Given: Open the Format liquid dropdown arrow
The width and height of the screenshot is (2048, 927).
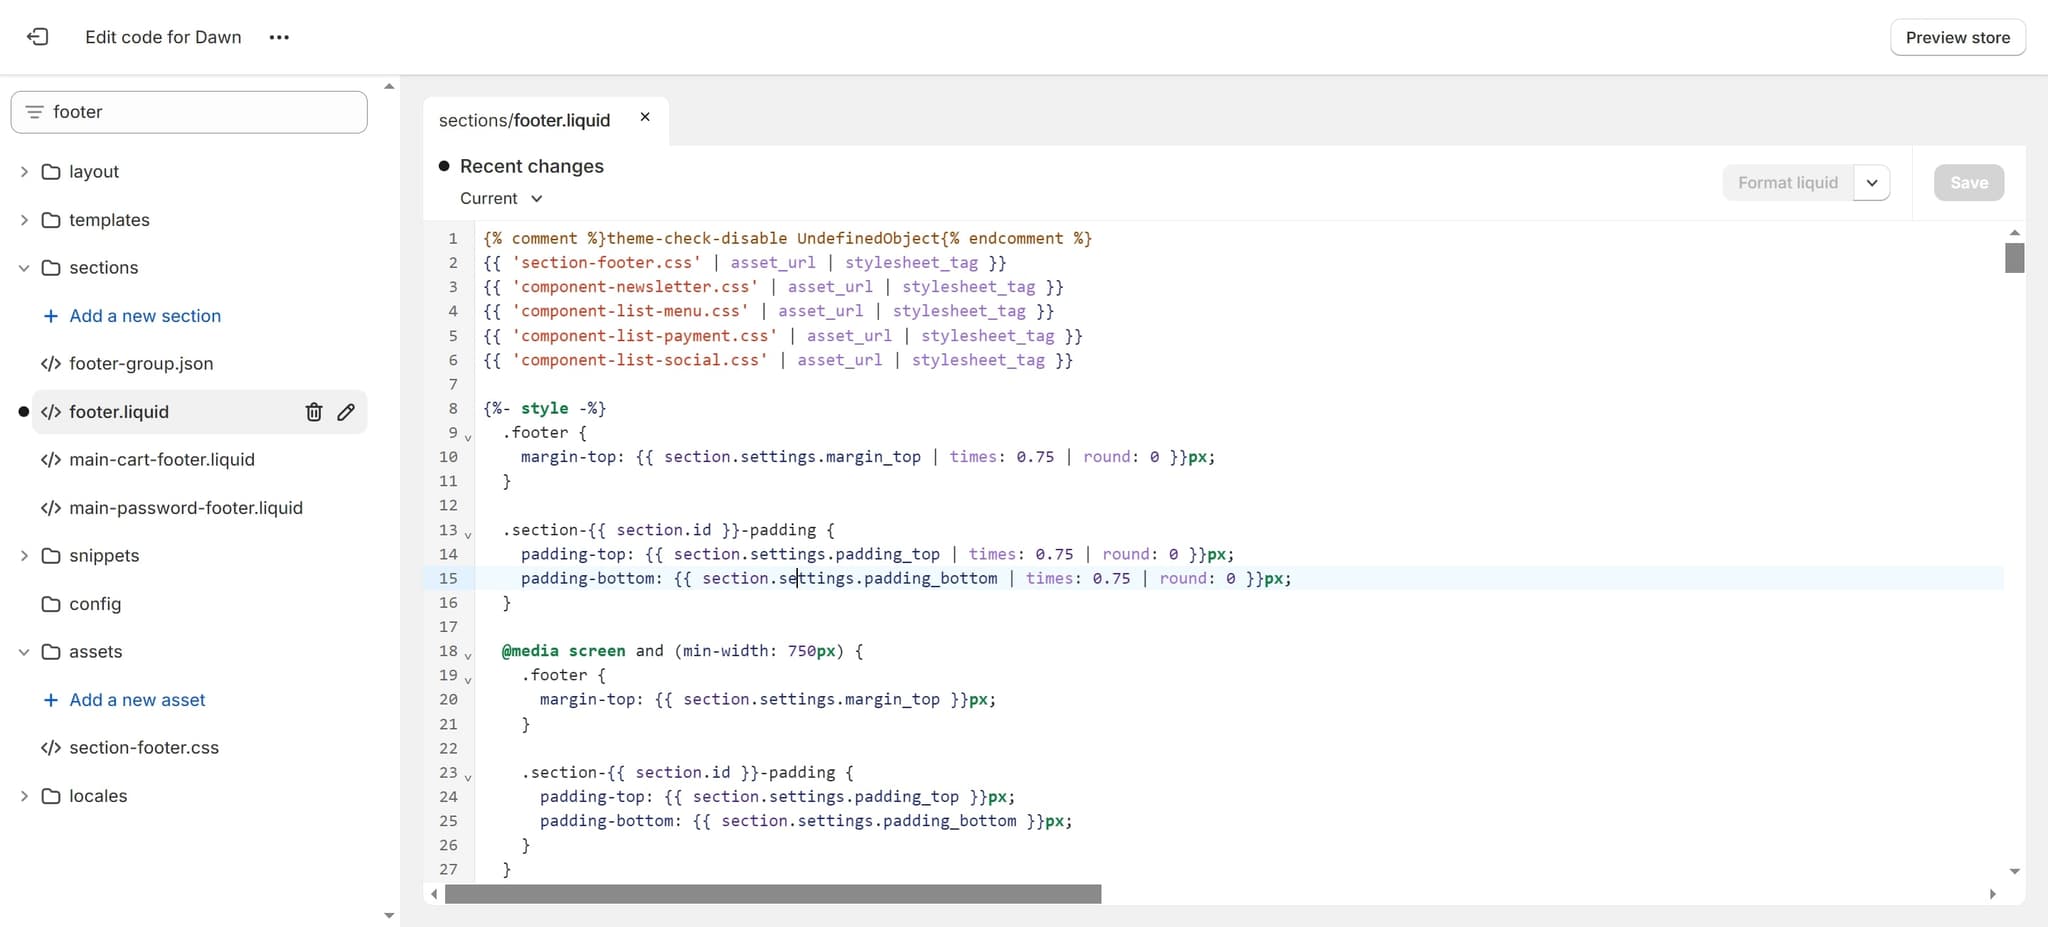Looking at the screenshot, I should click(x=1872, y=182).
